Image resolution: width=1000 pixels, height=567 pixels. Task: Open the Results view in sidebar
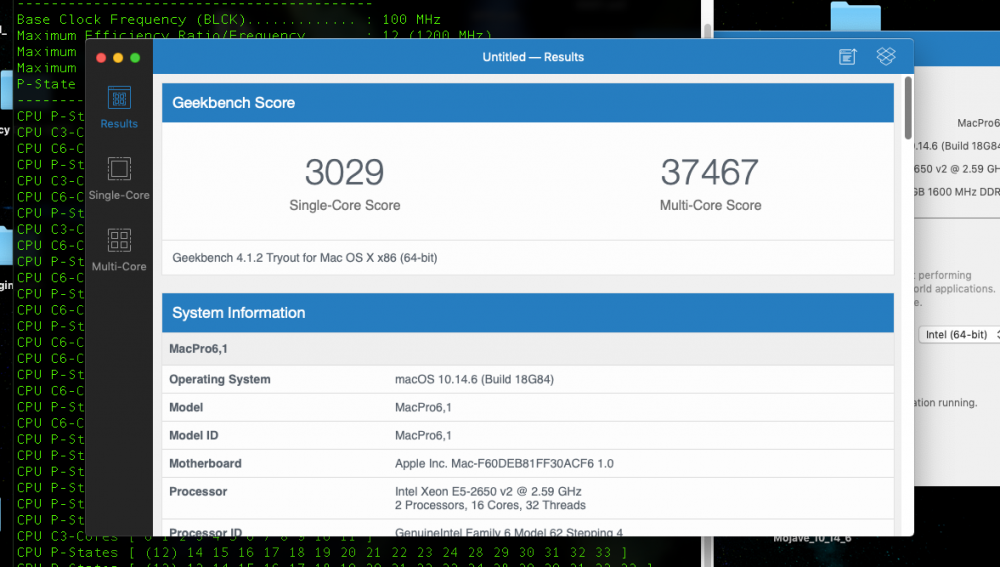coord(119,107)
